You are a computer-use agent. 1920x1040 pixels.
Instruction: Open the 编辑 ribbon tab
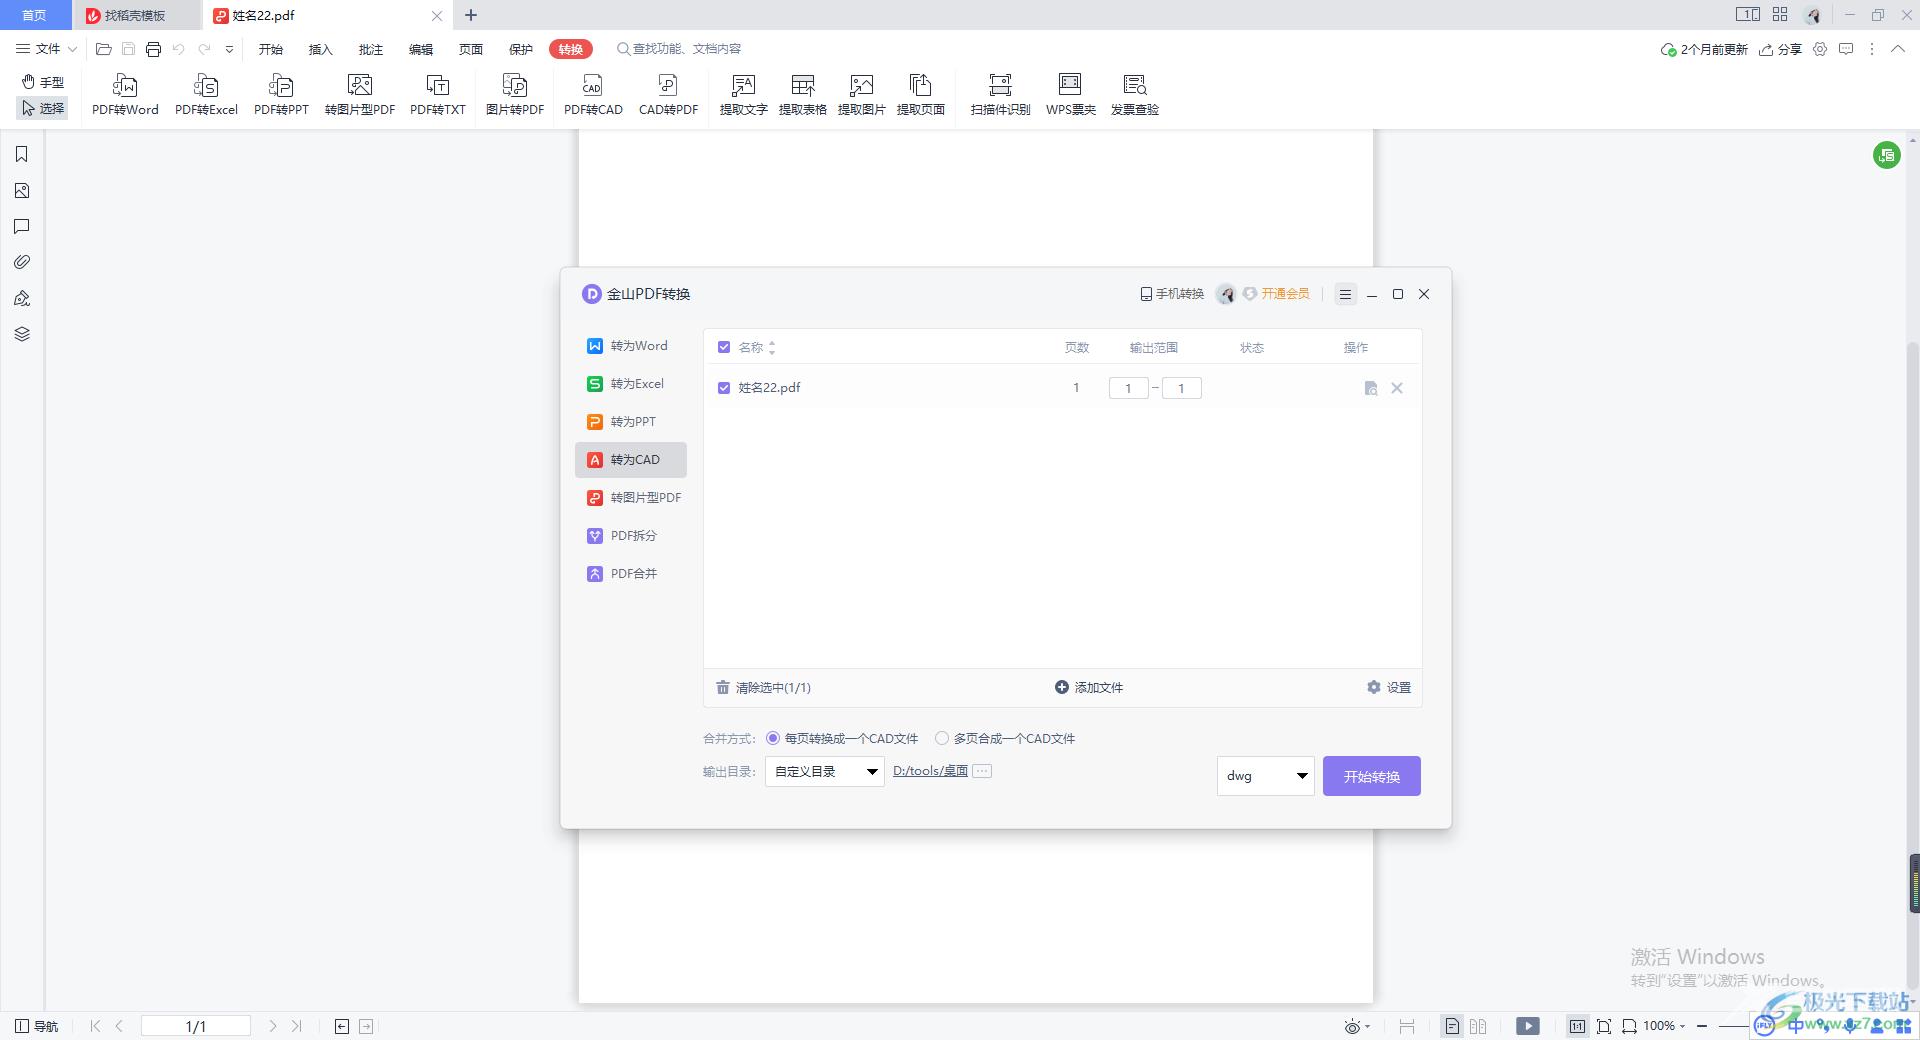coord(421,49)
